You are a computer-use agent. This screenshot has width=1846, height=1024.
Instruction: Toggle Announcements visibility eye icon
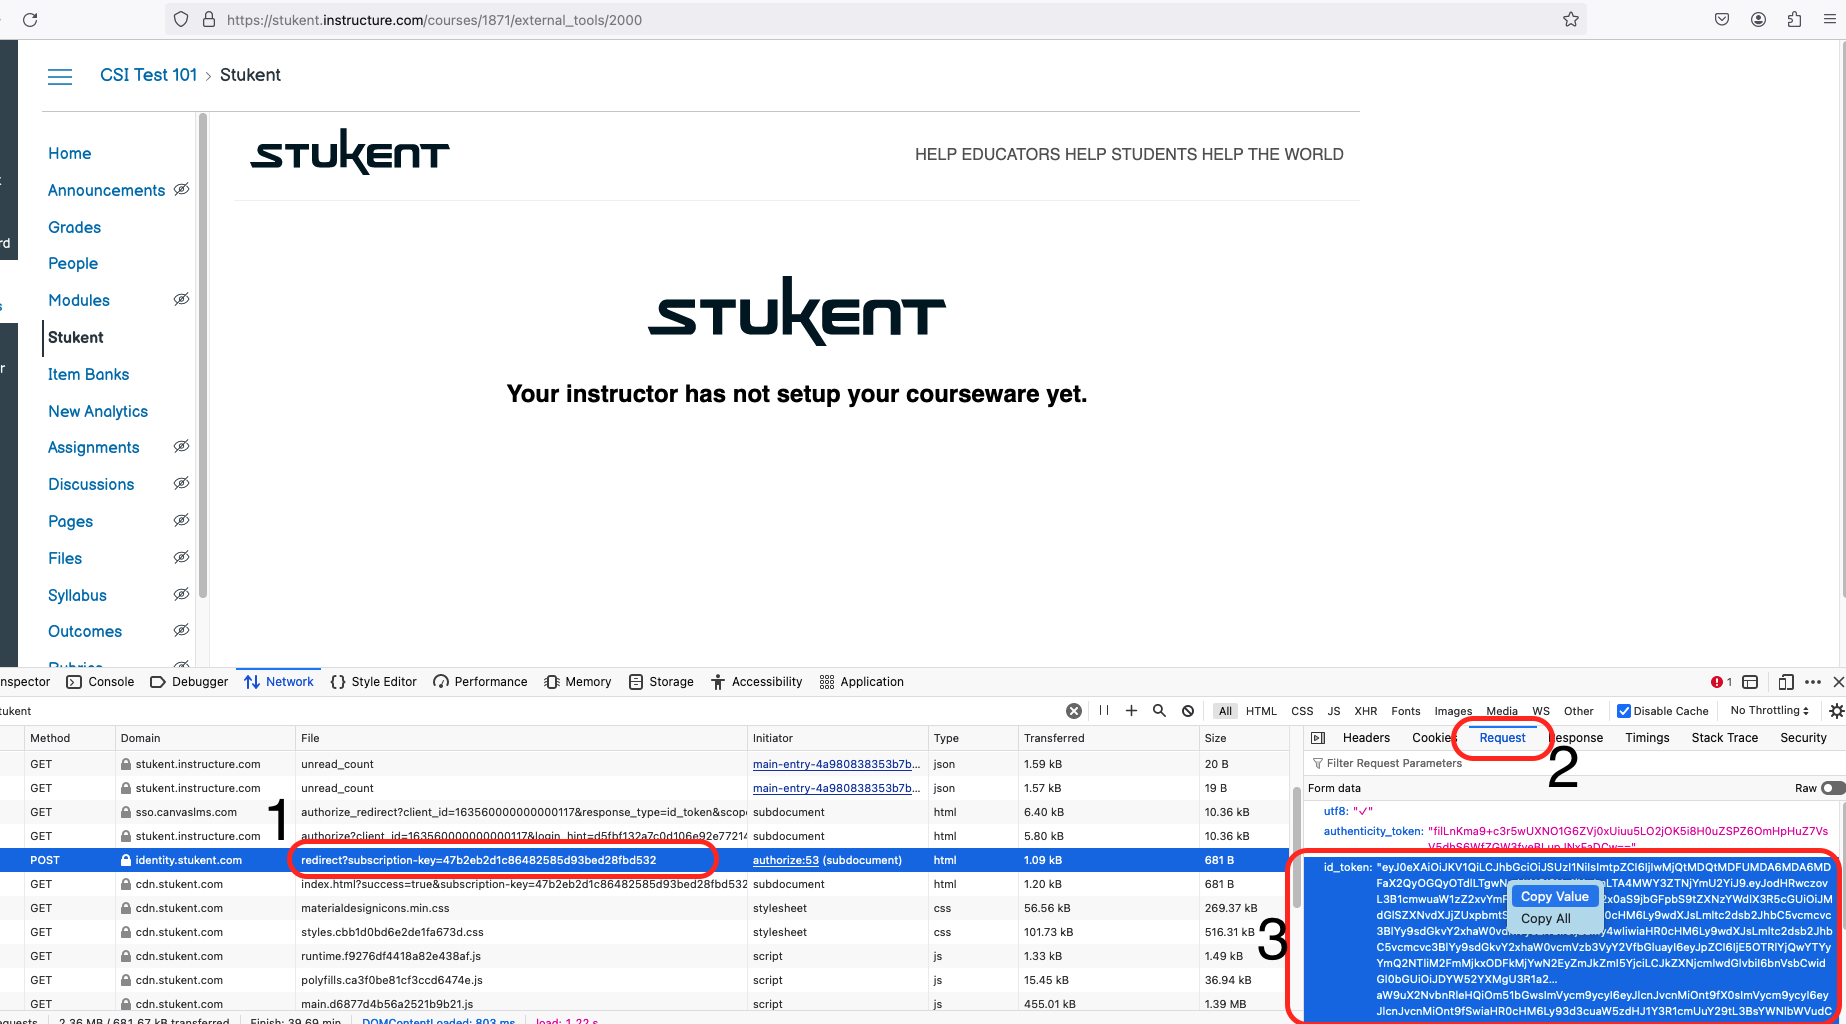coord(181,189)
